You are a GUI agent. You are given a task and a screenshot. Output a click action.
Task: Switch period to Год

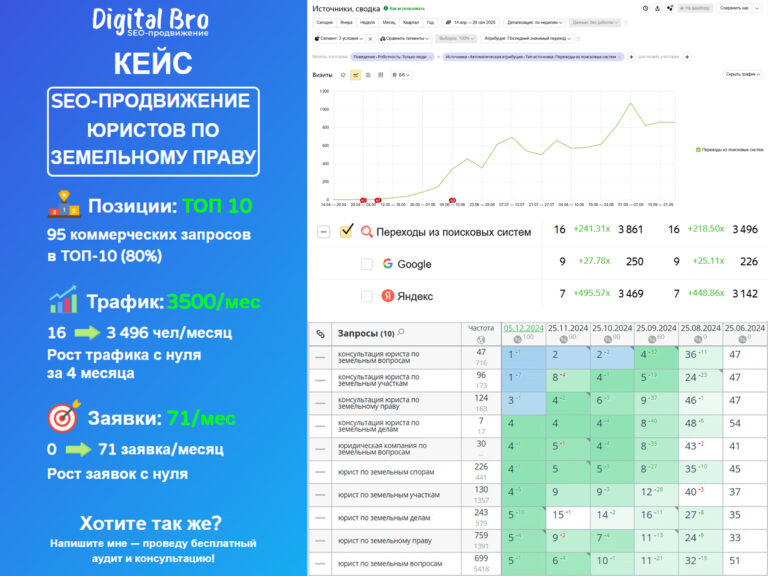tap(430, 23)
